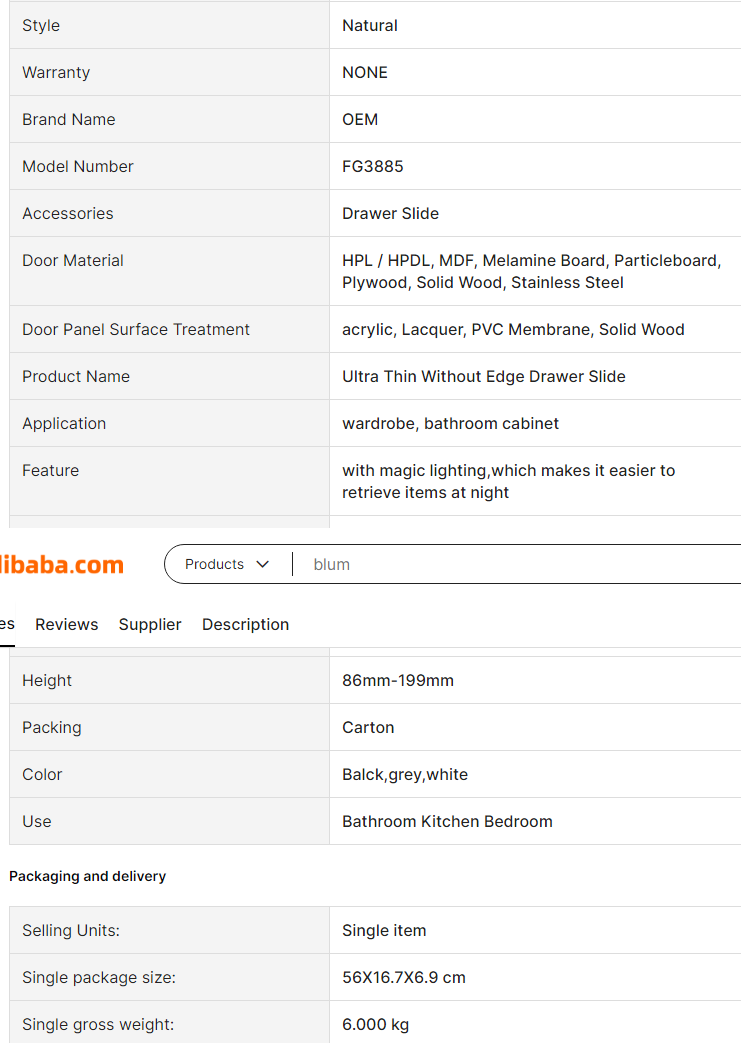Image resolution: width=741 pixels, height=1043 pixels.
Task: Click the Product Name value text
Action: tap(484, 376)
